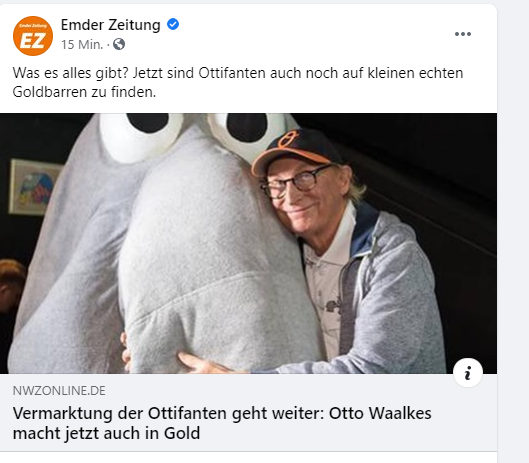Image resolution: width=529 pixels, height=463 pixels.
Task: Click the globe public-audience icon
Action: click(x=119, y=44)
